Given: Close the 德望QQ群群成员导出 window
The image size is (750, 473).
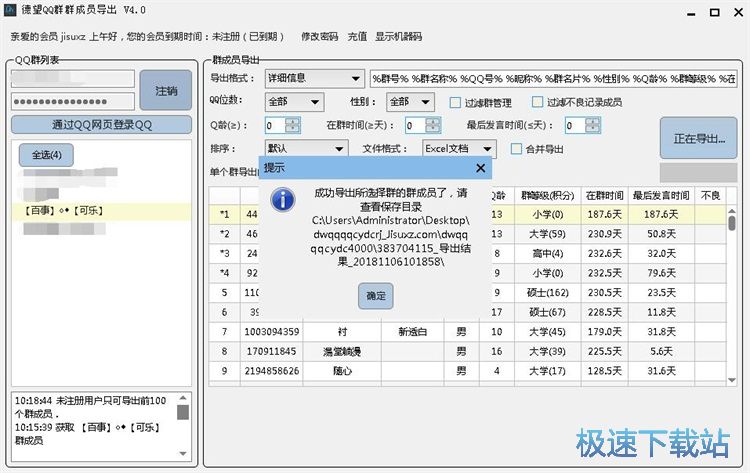Looking at the screenshot, I should click(x=739, y=12).
